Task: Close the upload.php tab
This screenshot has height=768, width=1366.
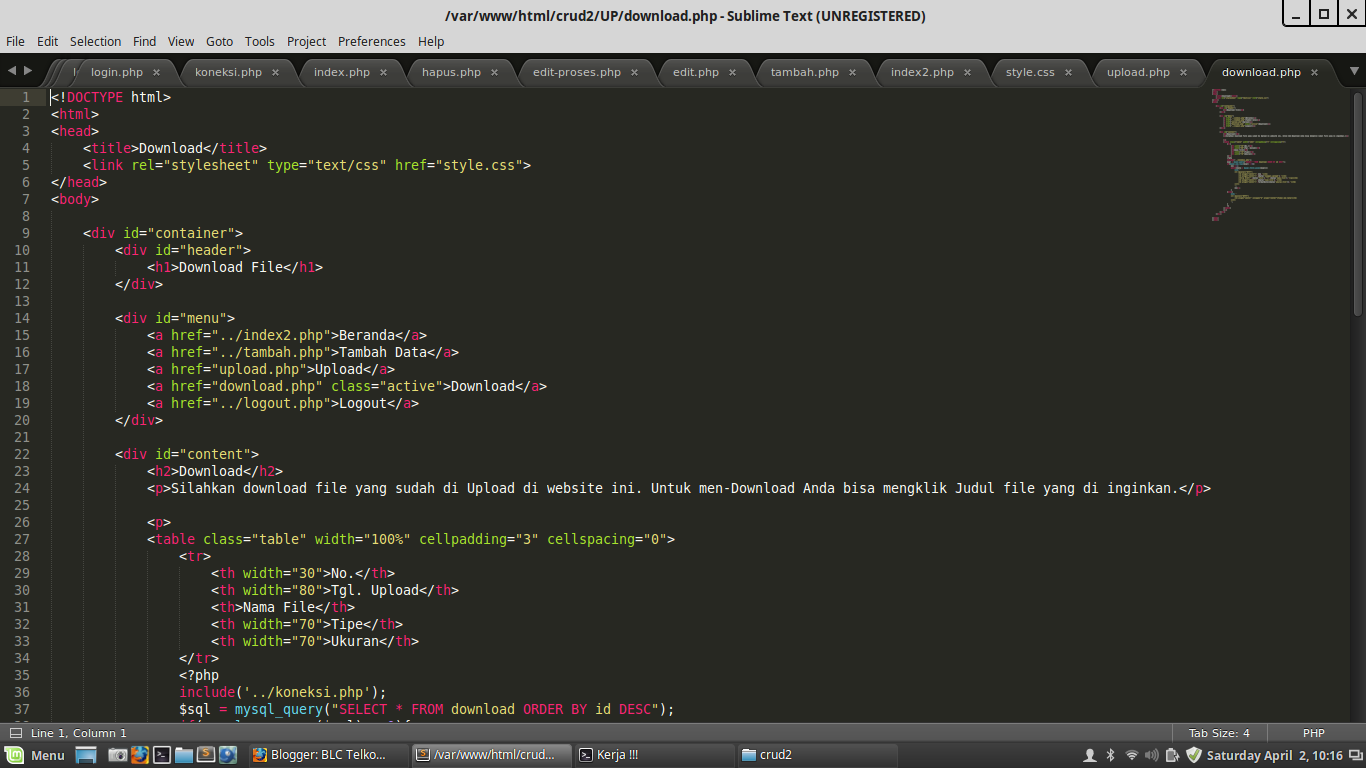Action: [x=1183, y=72]
